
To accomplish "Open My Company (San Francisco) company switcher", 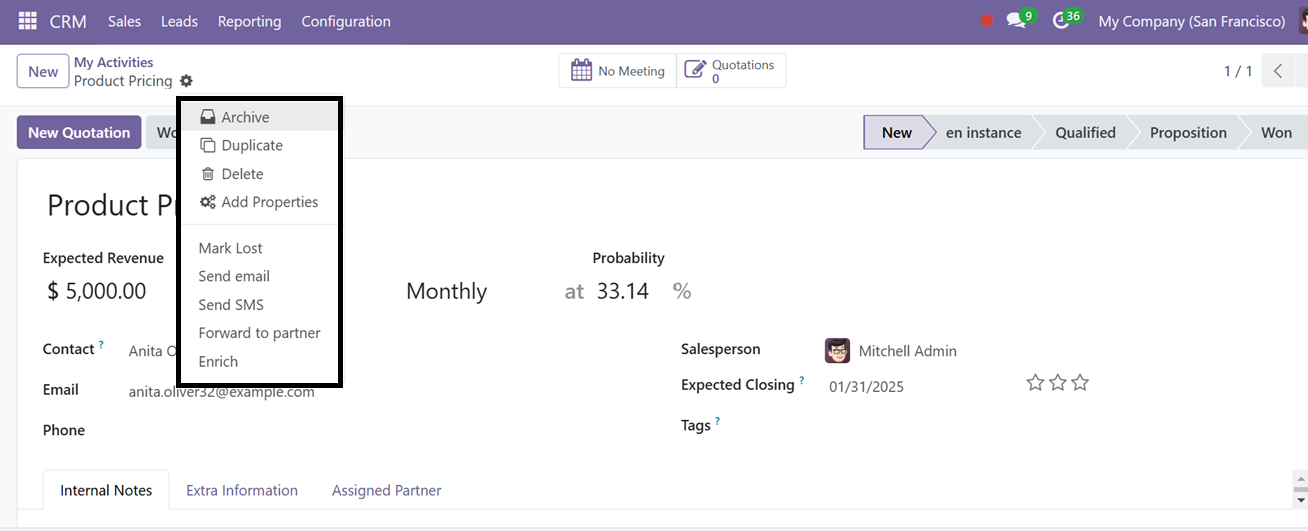I will (1191, 21).
